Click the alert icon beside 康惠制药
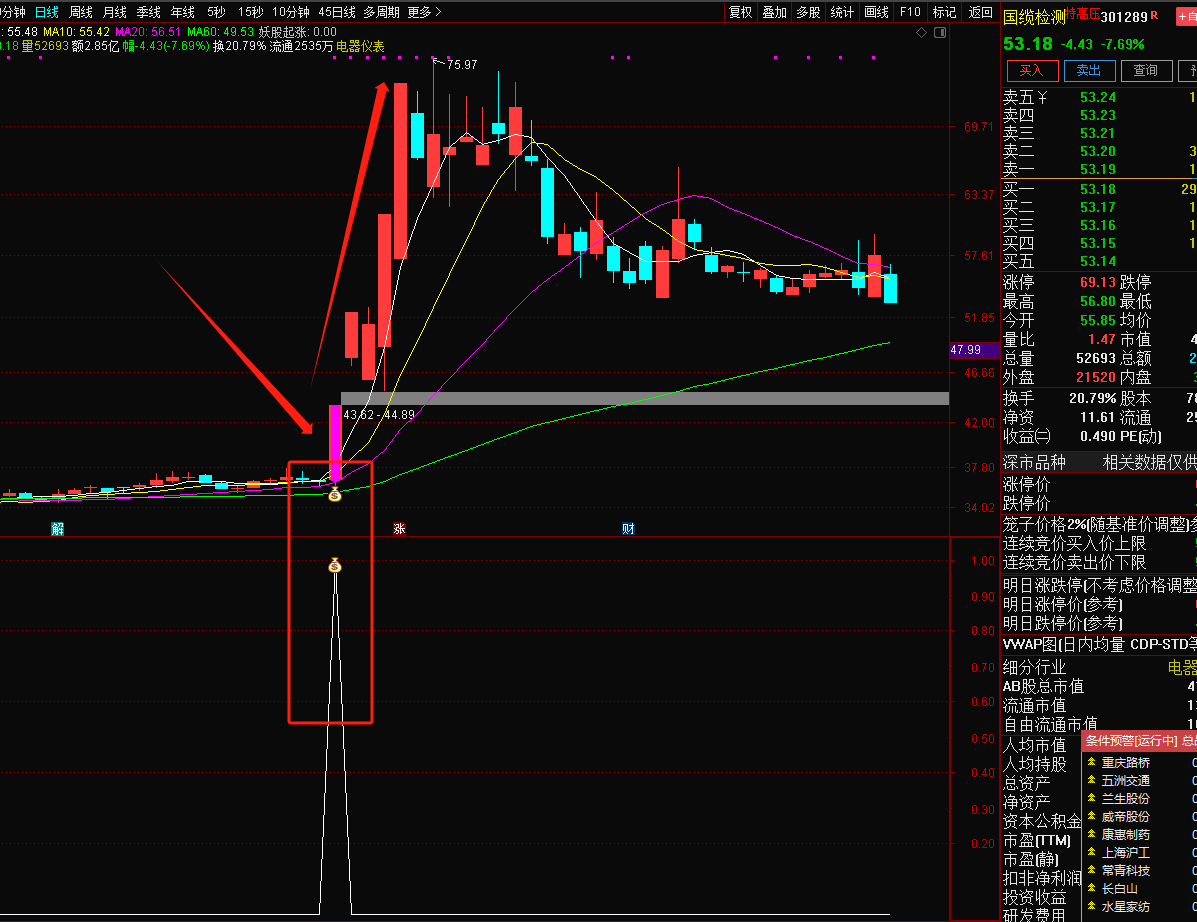The width and height of the screenshot is (1197, 922). pyautogui.click(x=1092, y=834)
